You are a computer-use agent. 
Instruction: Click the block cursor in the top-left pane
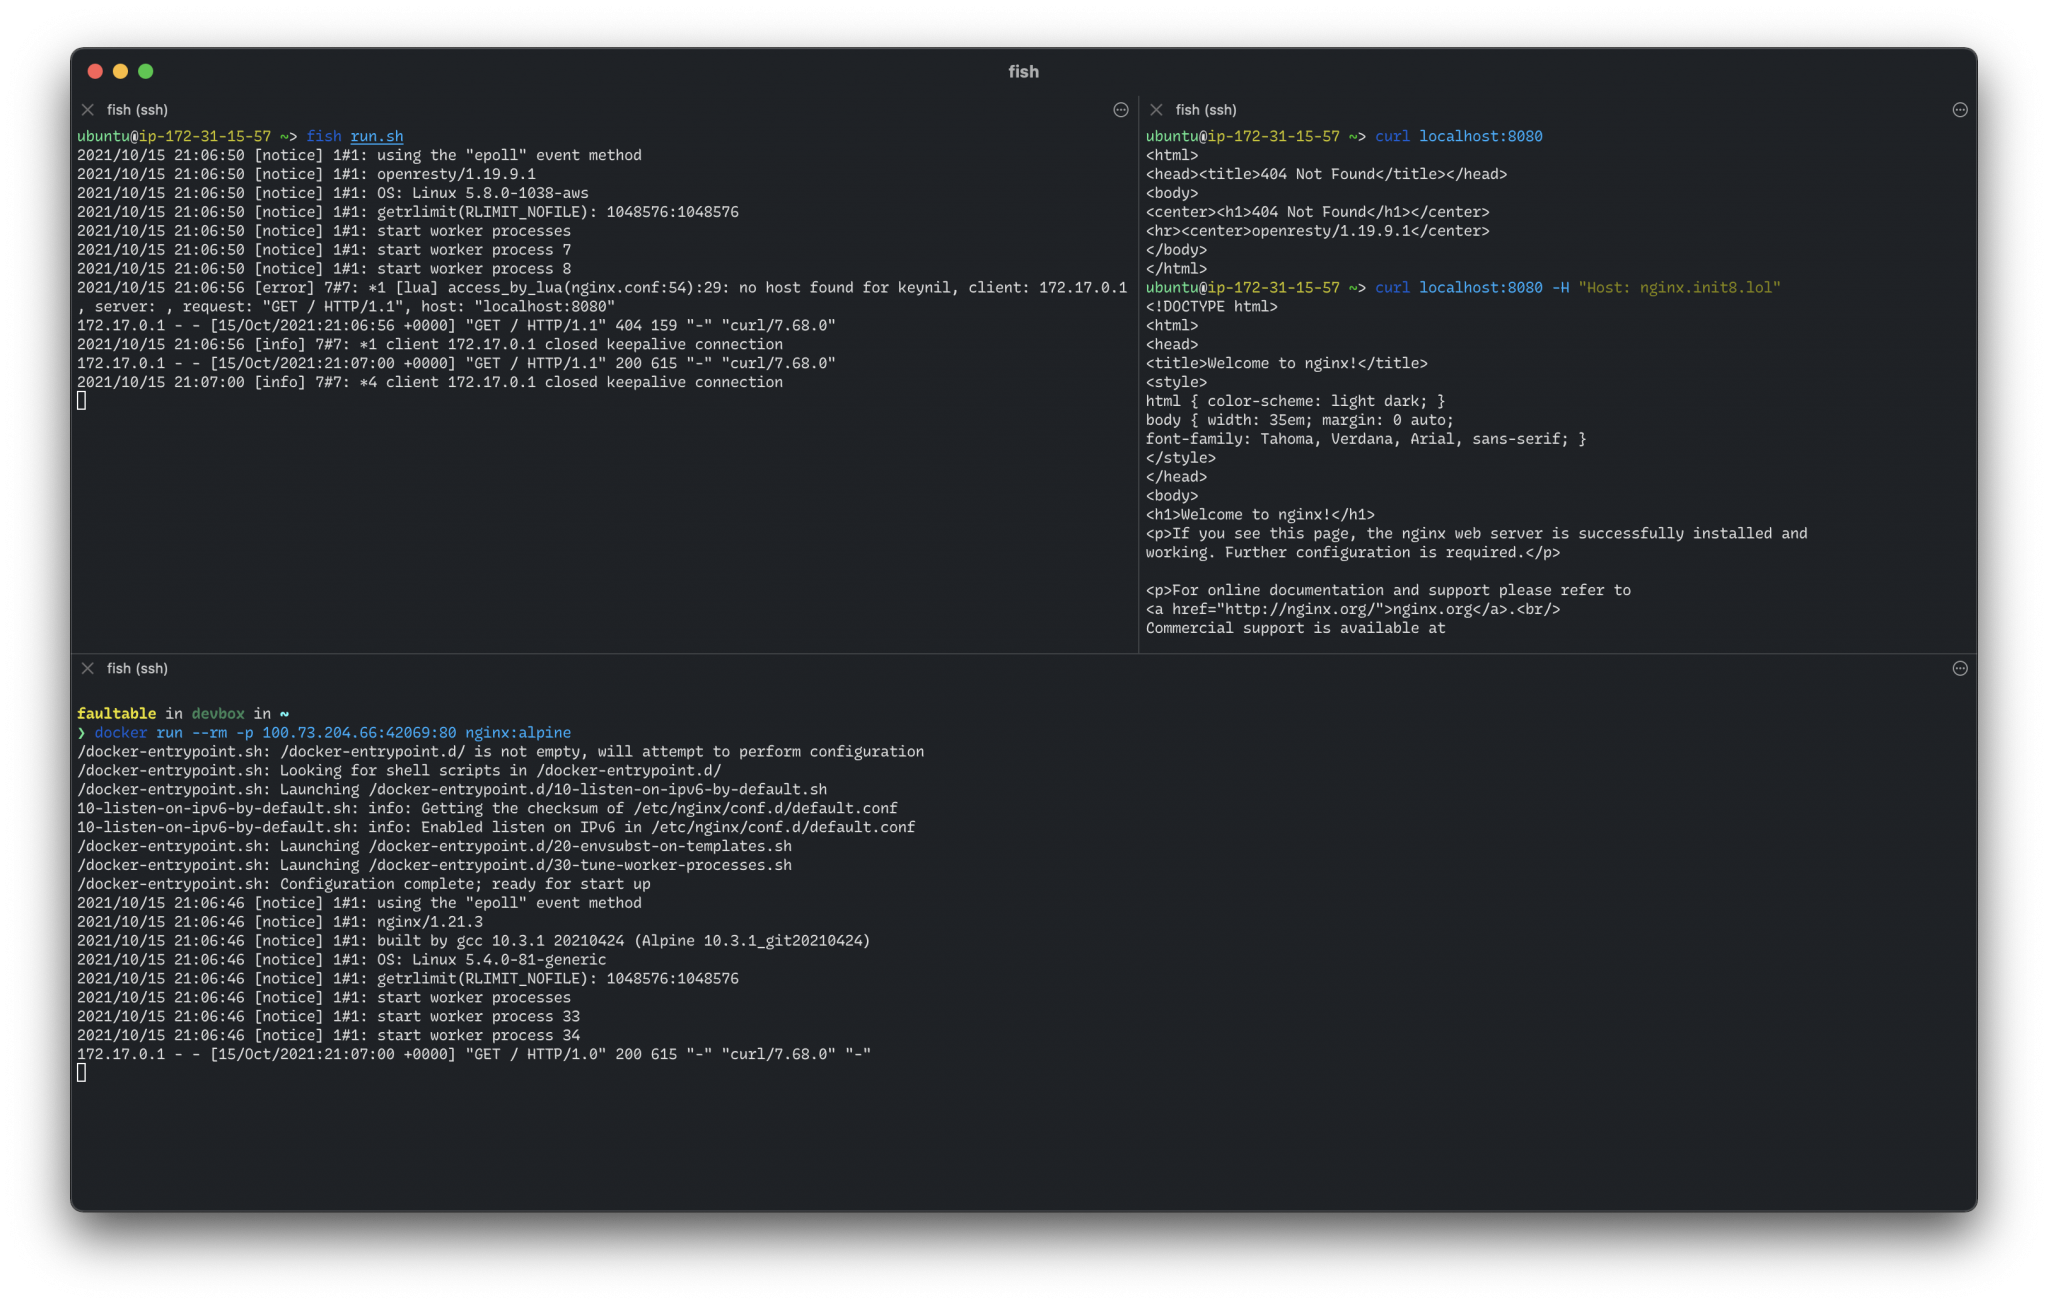[x=82, y=401]
